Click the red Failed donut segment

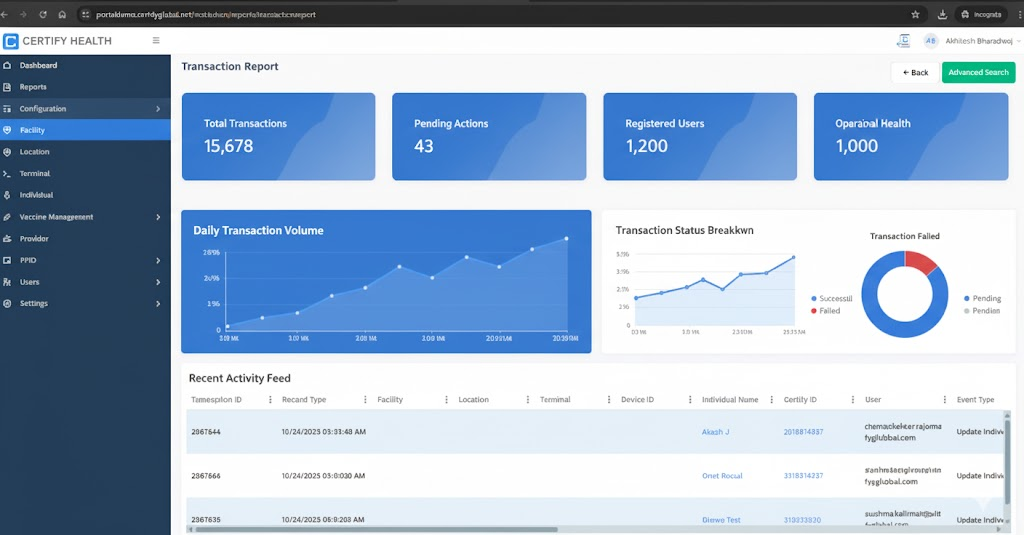pos(921,261)
